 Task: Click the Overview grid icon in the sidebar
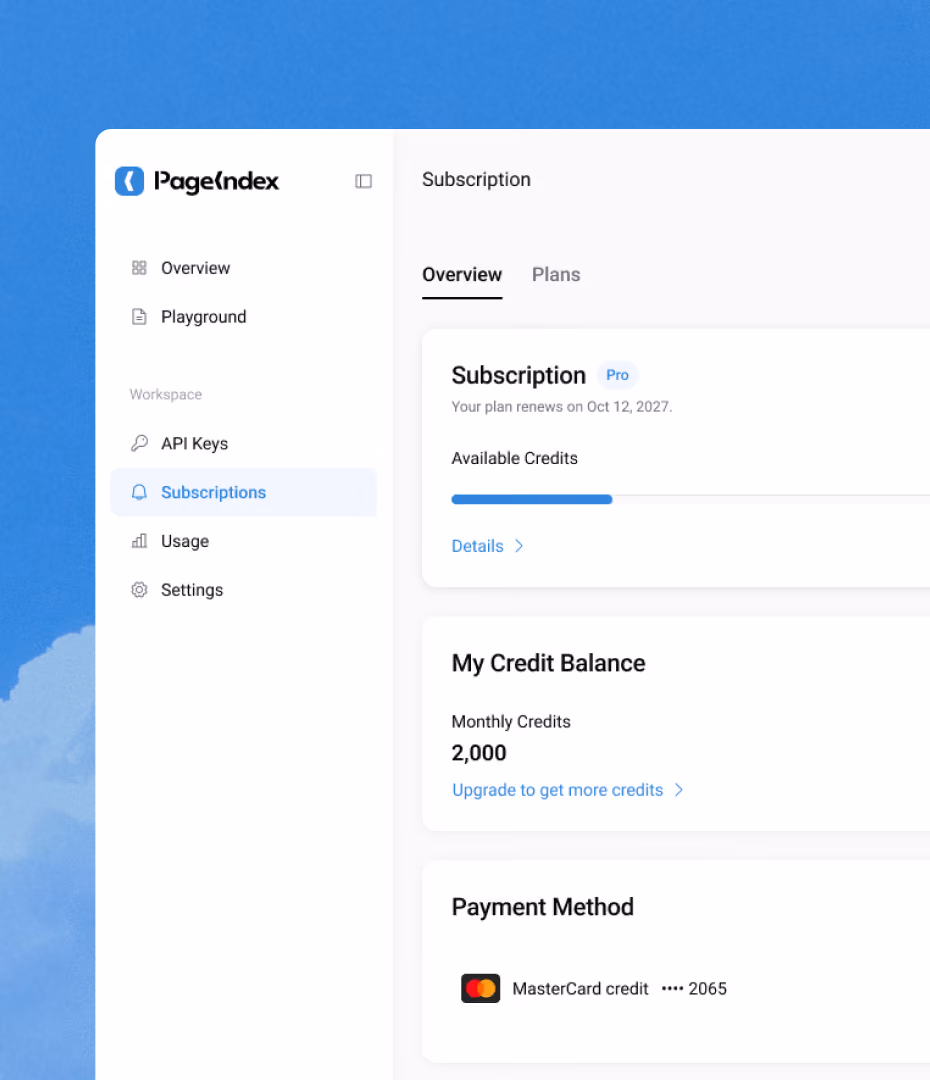[139, 268]
